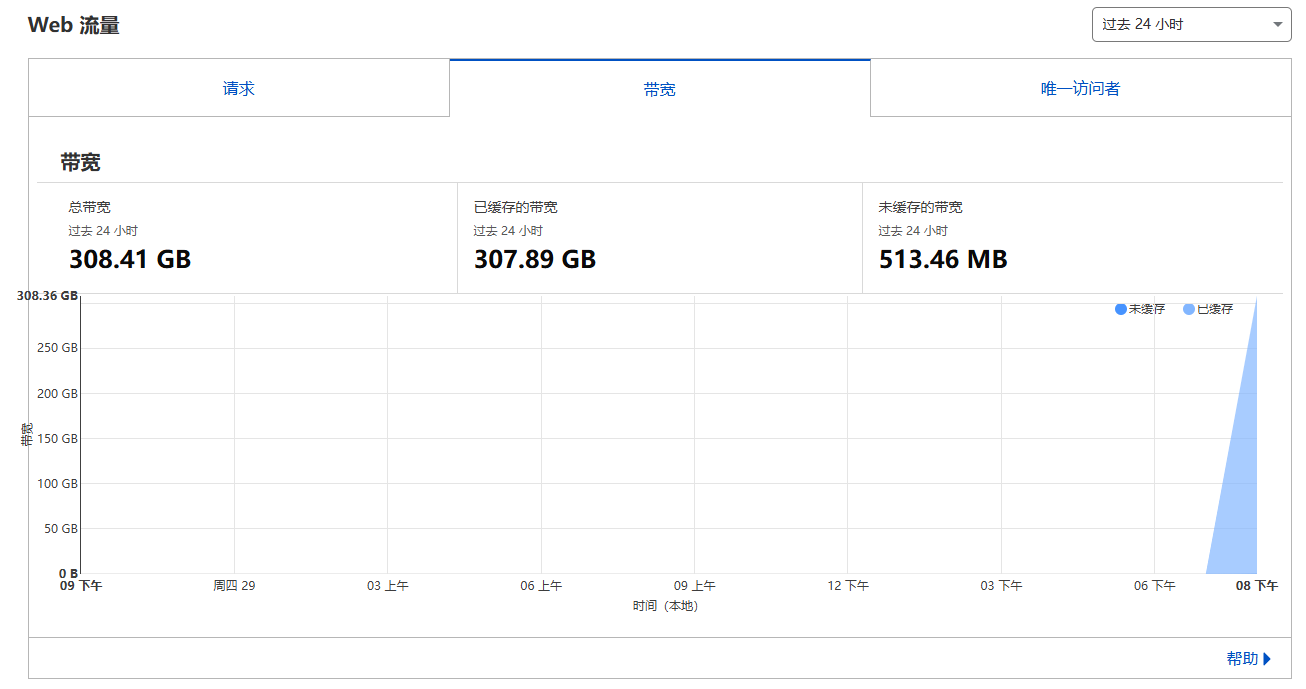
Task: Toggle the 已缓存 legend dot
Action: (x=1188, y=309)
